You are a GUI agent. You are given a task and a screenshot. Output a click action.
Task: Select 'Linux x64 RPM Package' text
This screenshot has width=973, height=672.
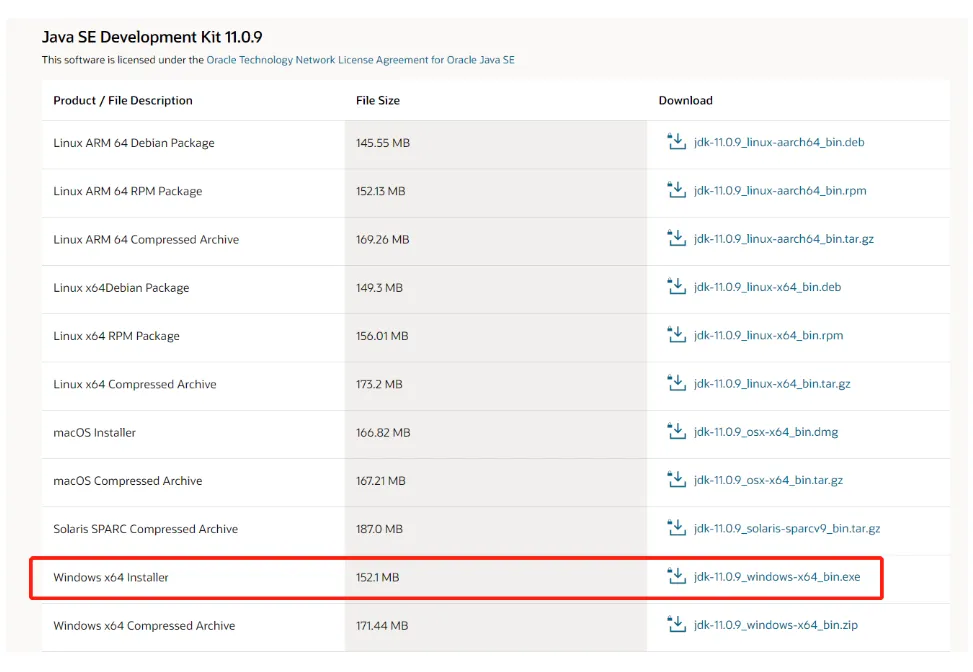116,336
